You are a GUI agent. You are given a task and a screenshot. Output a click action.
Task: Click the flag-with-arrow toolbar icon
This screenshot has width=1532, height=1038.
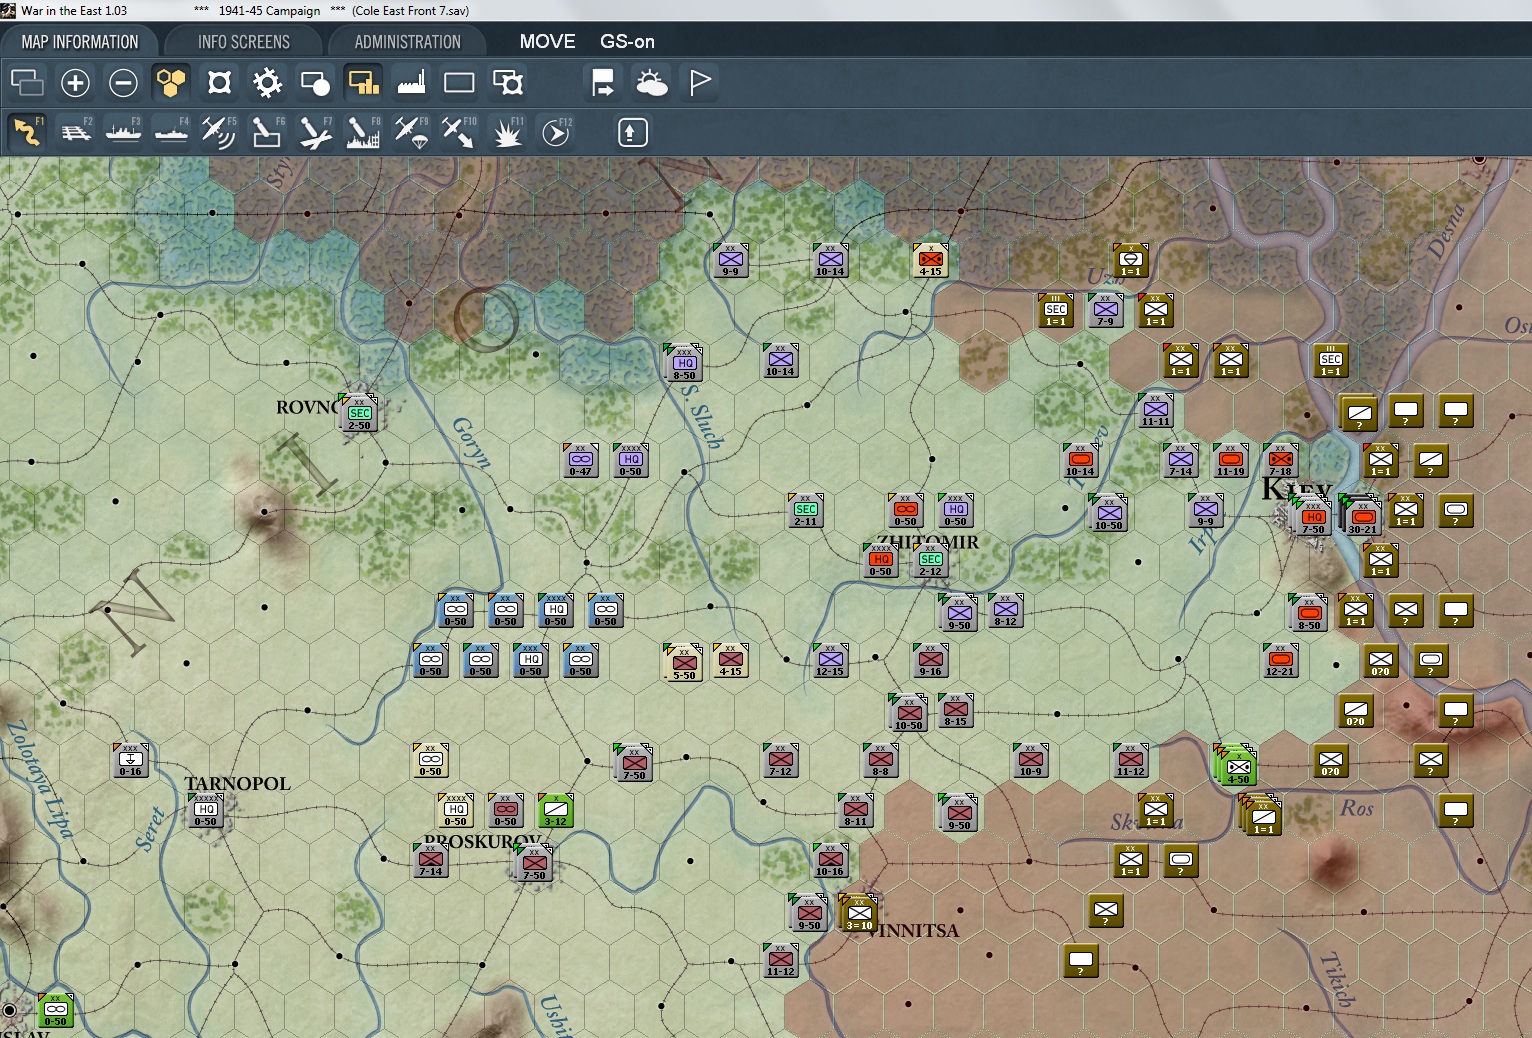coord(603,82)
